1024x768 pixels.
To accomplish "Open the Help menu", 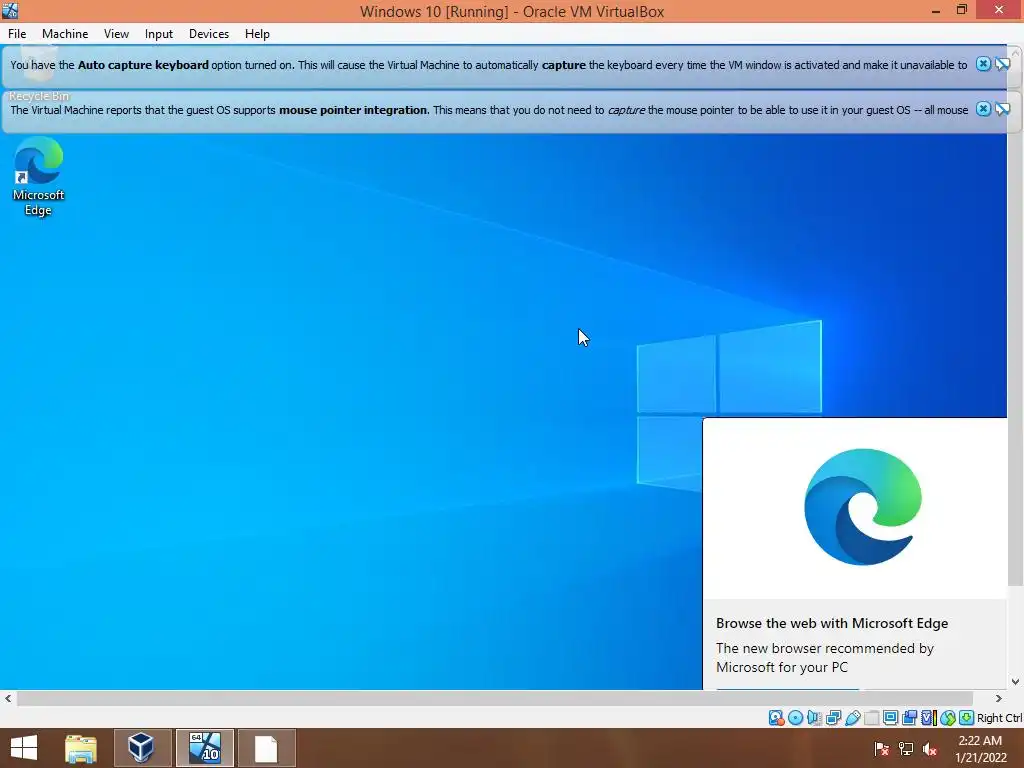I will pos(257,34).
